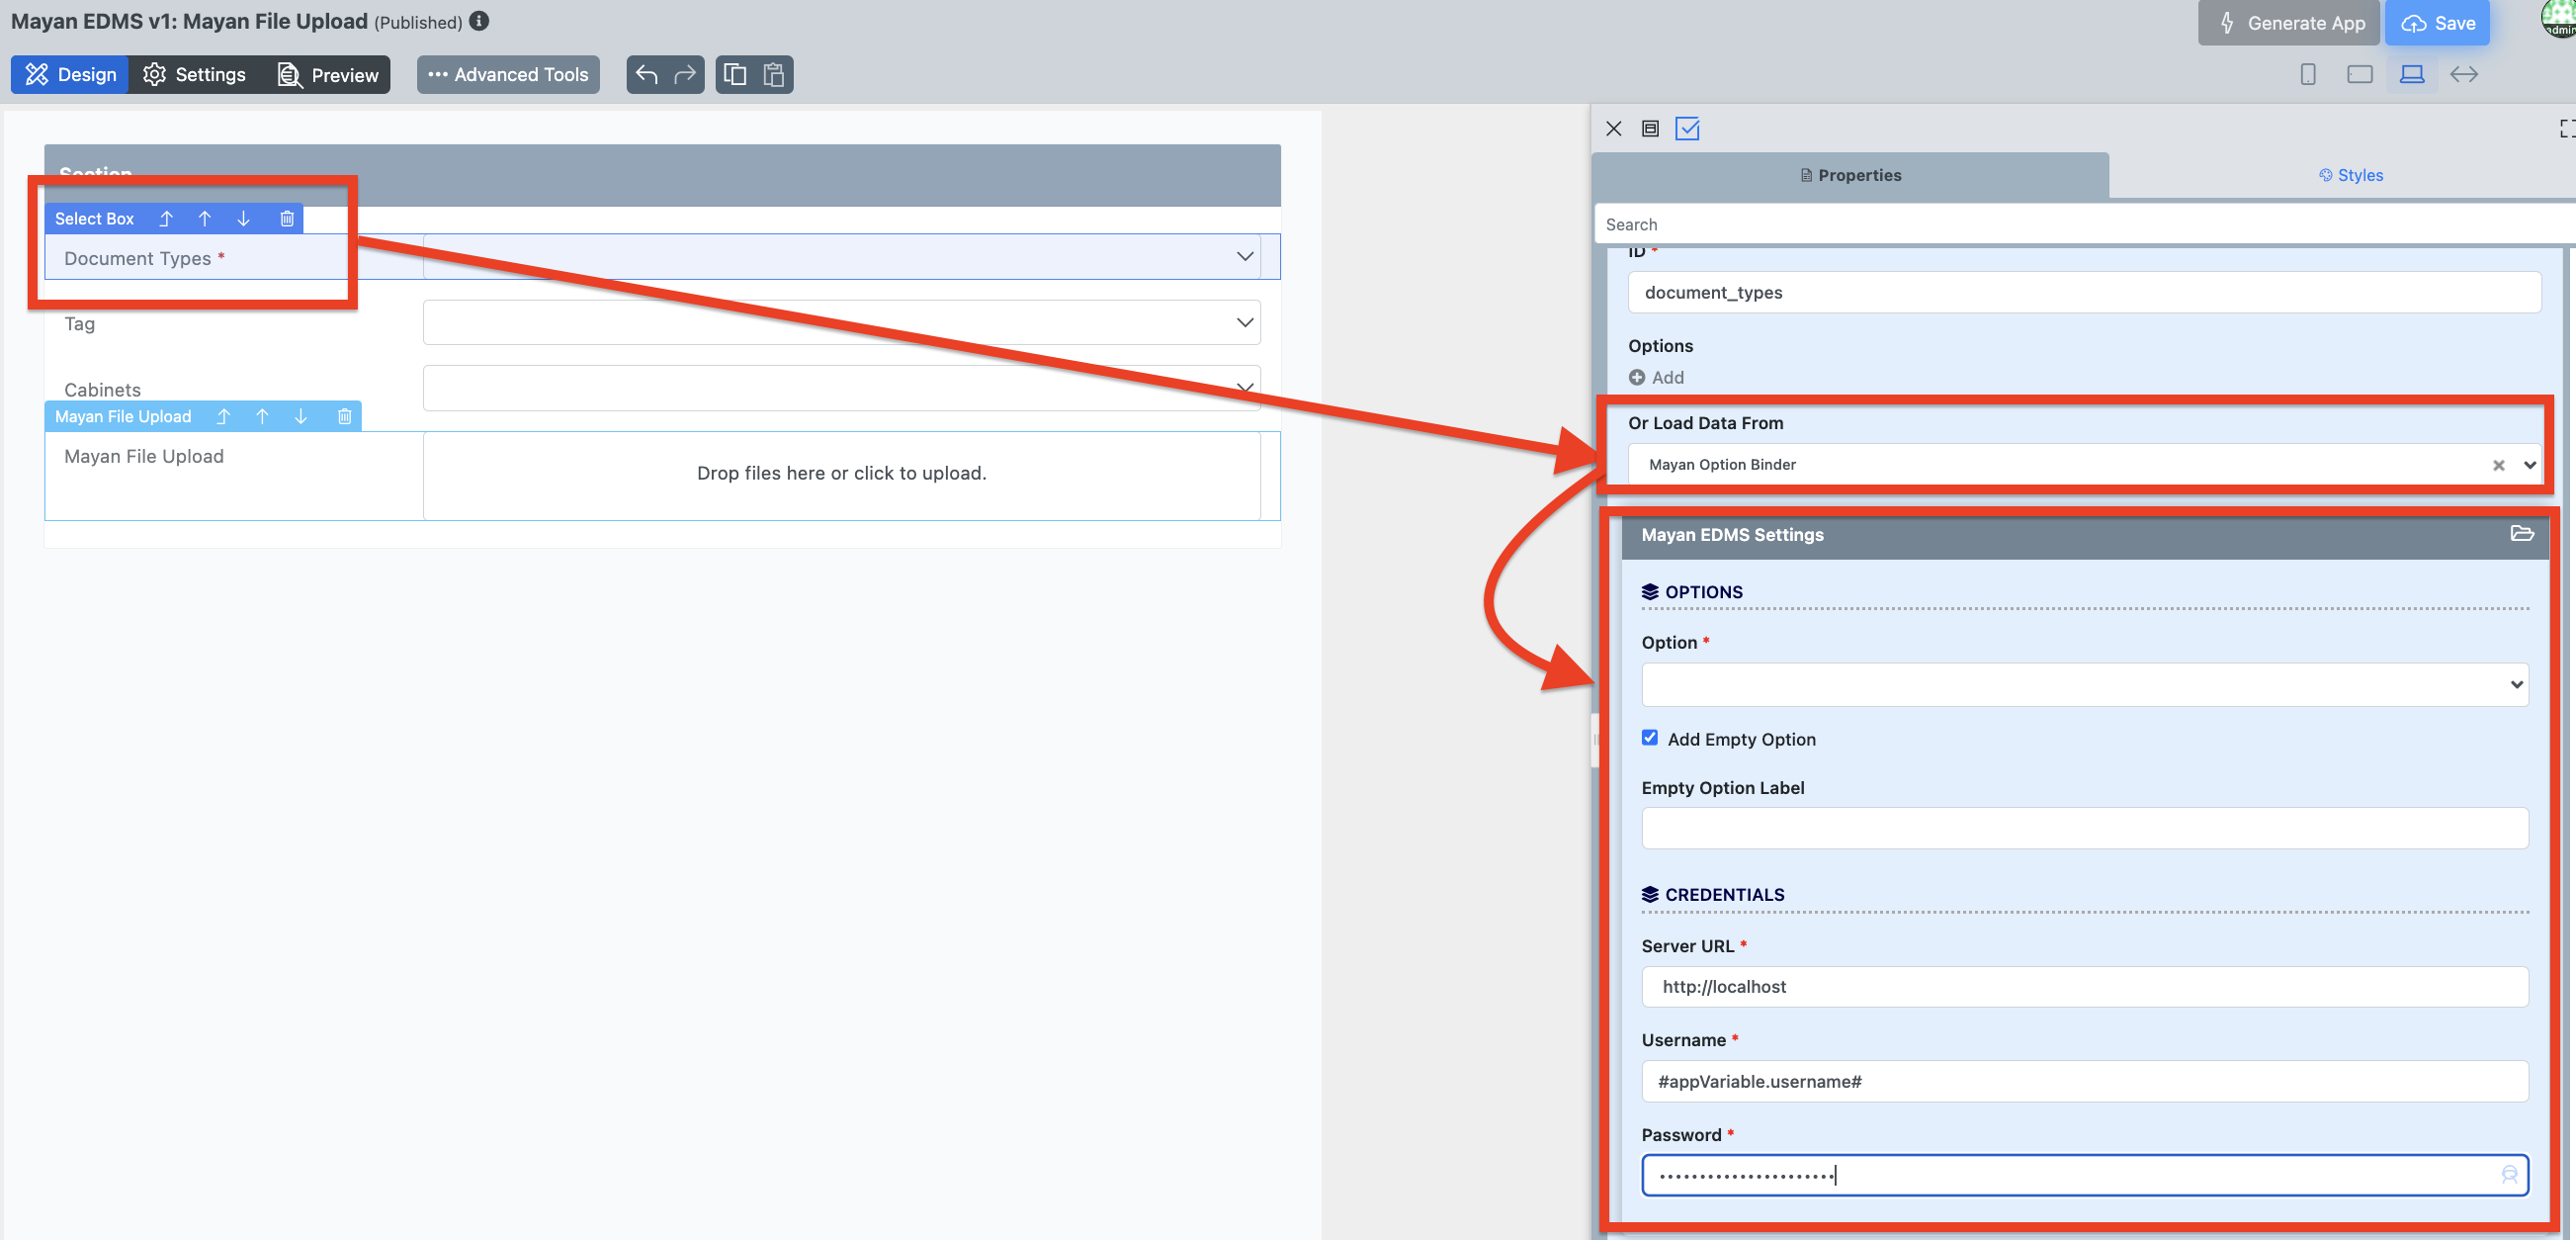Switch to tablet view icon
Viewport: 2576px width, 1240px height.
(2359, 75)
